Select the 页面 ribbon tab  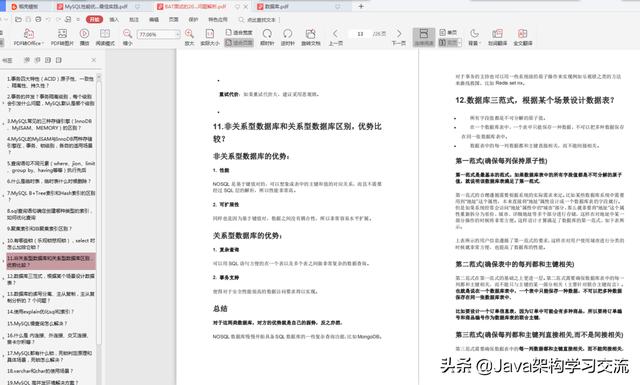pos(174,19)
